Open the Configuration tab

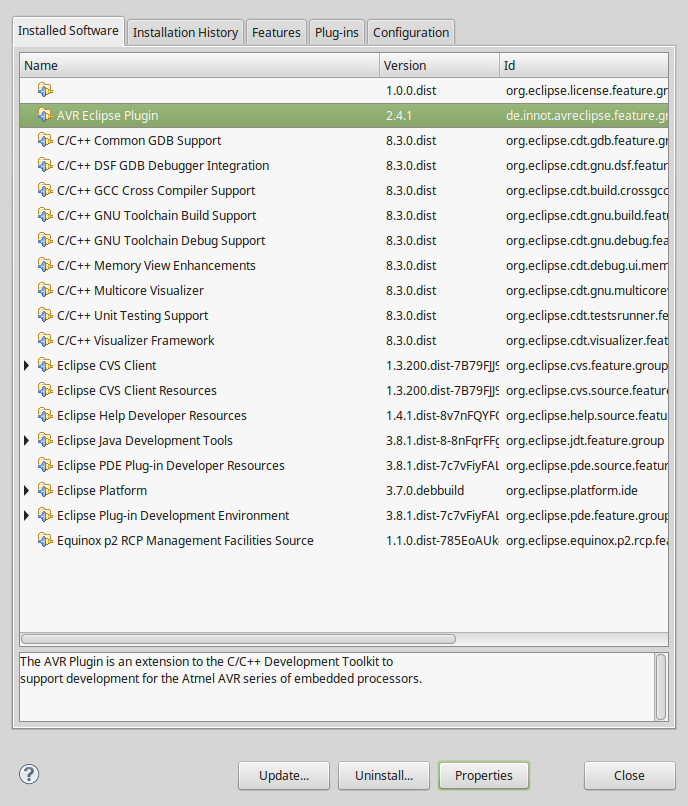coord(411,32)
